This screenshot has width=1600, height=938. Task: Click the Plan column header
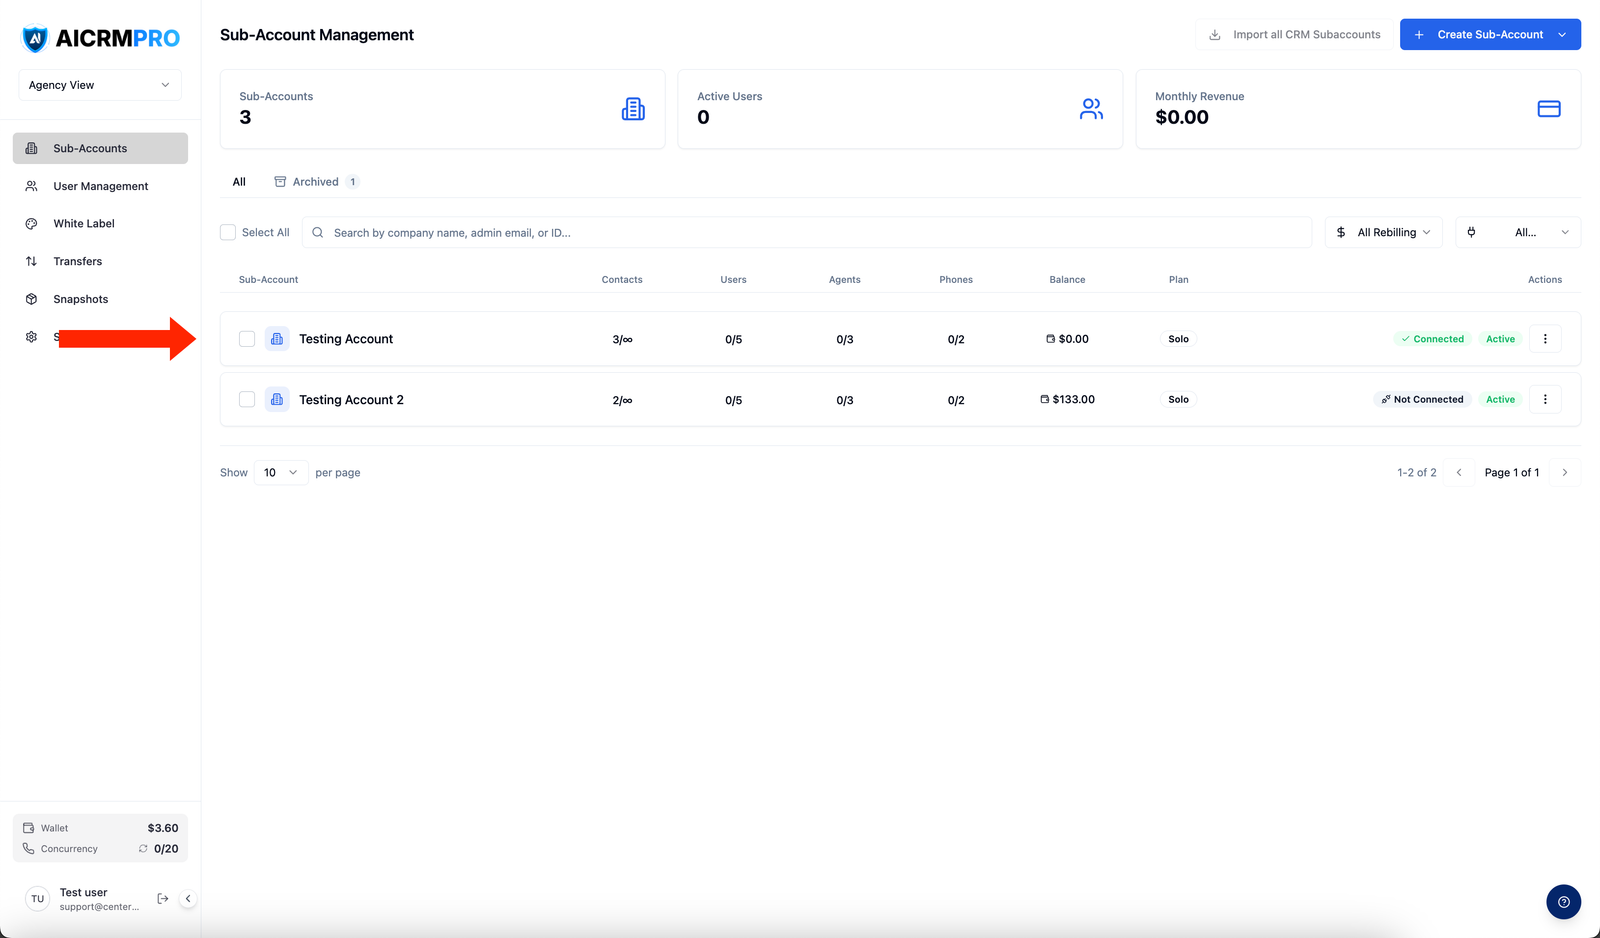point(1179,280)
